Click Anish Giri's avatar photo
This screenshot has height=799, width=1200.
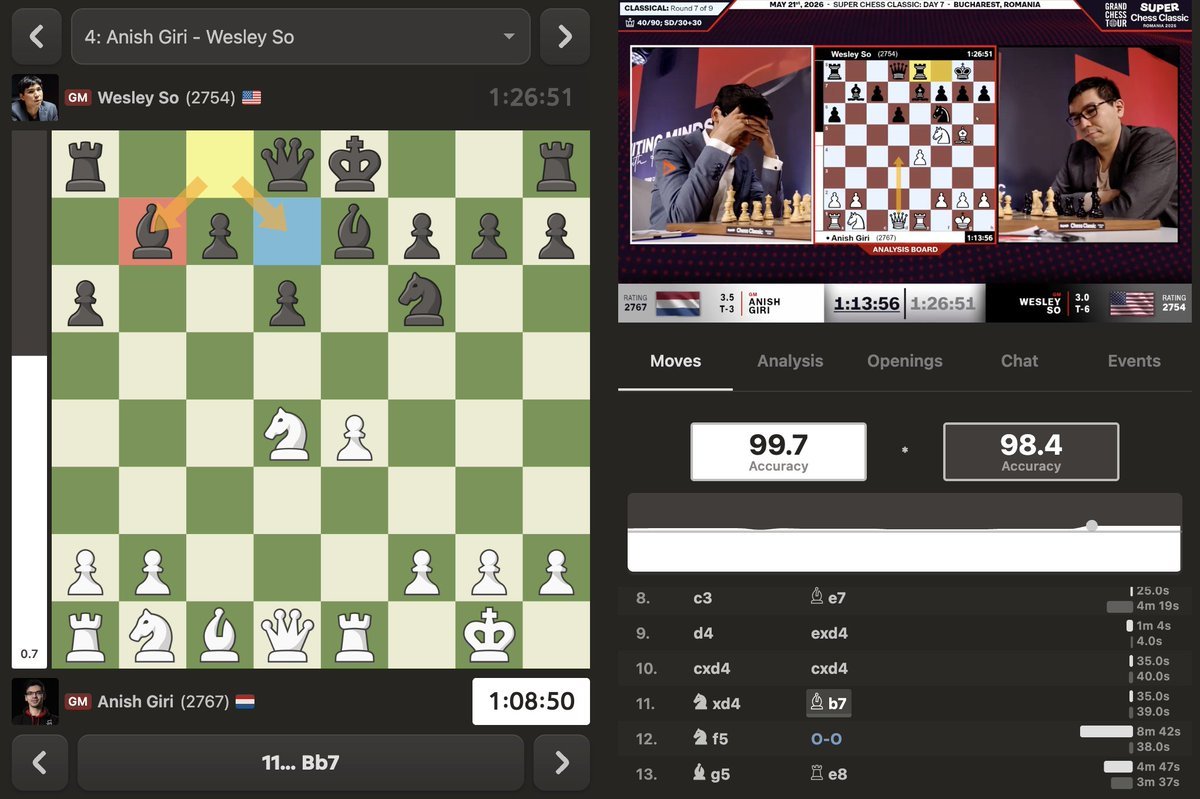pos(35,701)
